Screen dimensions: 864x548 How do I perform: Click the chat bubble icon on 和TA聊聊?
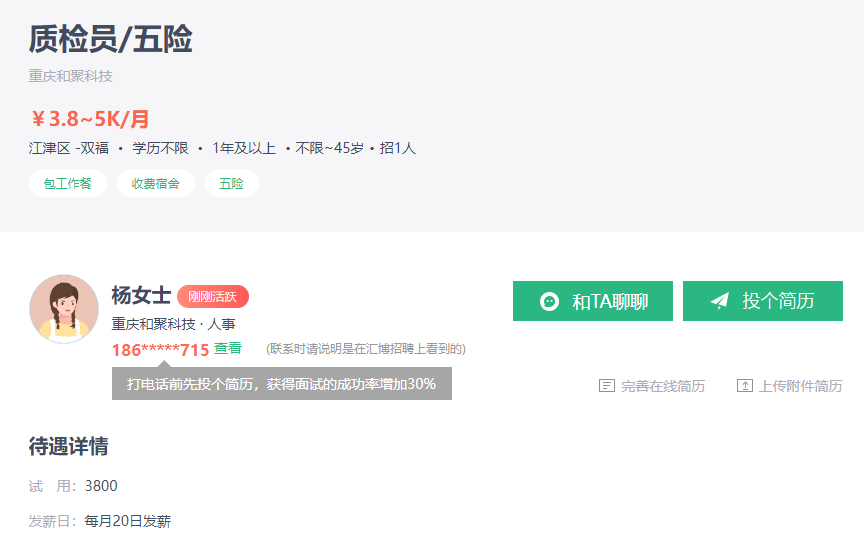(549, 301)
